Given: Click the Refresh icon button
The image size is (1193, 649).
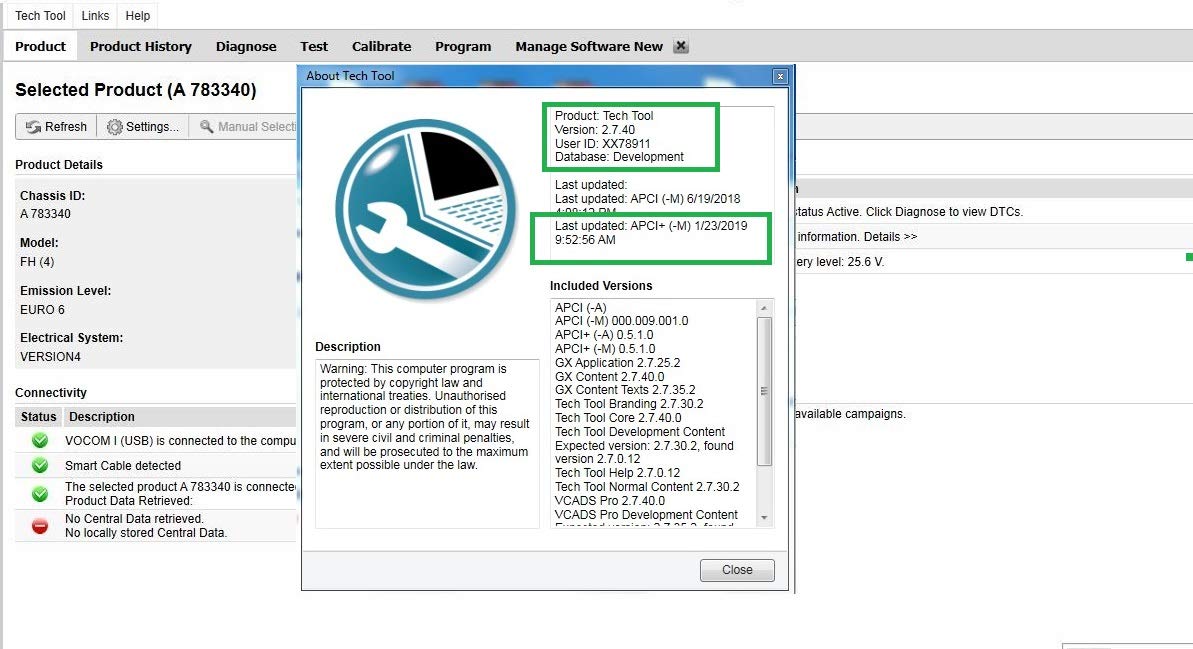Looking at the screenshot, I should [x=33, y=127].
